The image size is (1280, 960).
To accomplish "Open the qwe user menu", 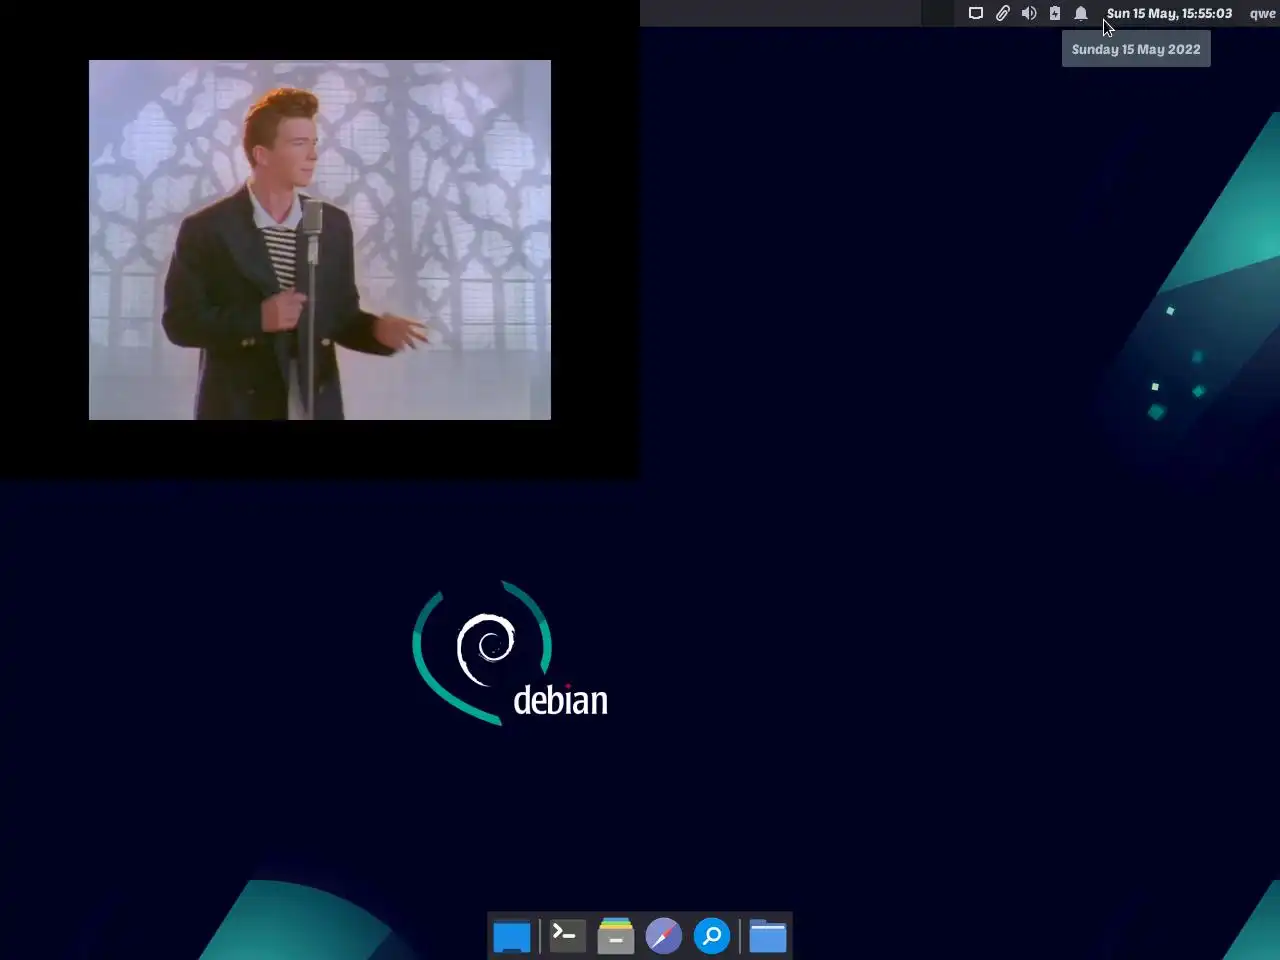I will 1262,13.
